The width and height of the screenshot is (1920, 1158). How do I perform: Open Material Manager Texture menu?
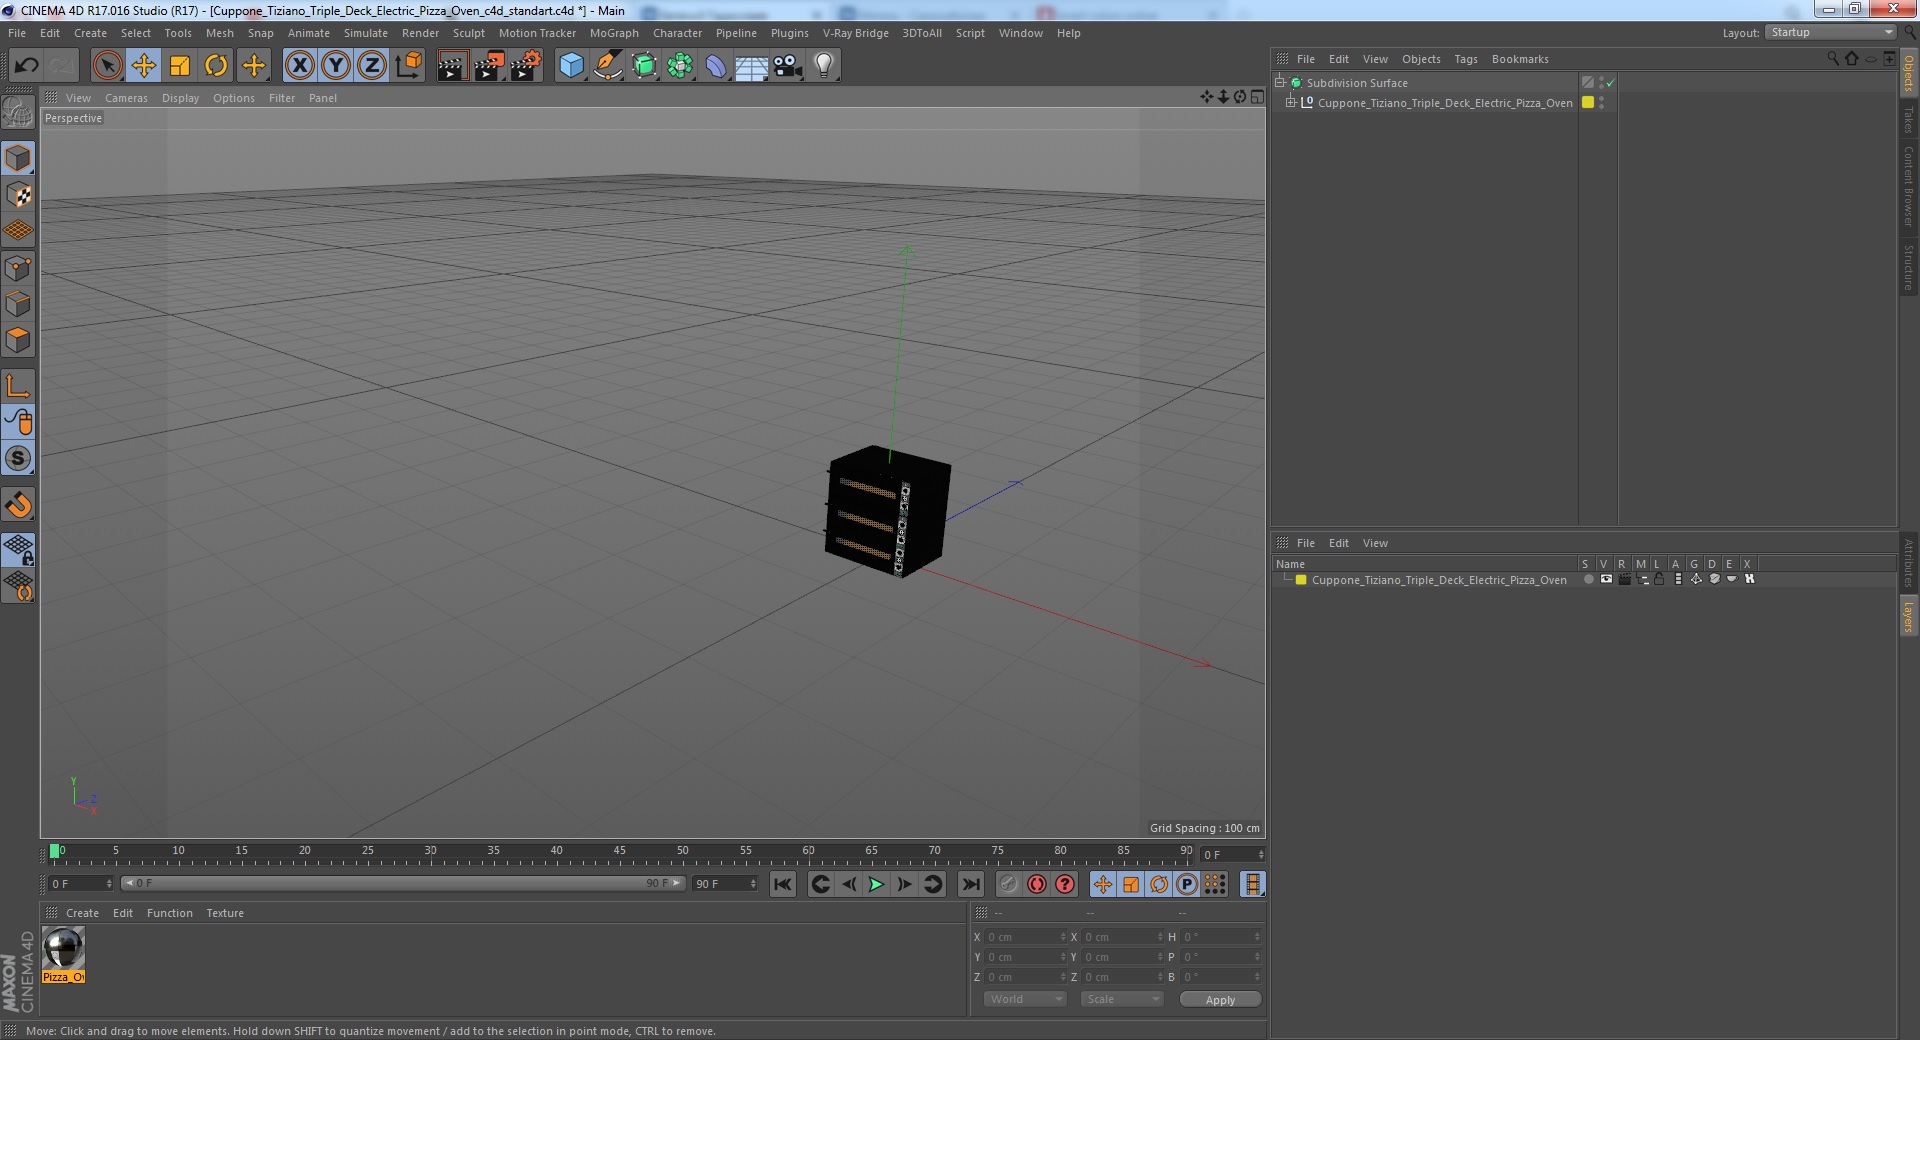(225, 913)
